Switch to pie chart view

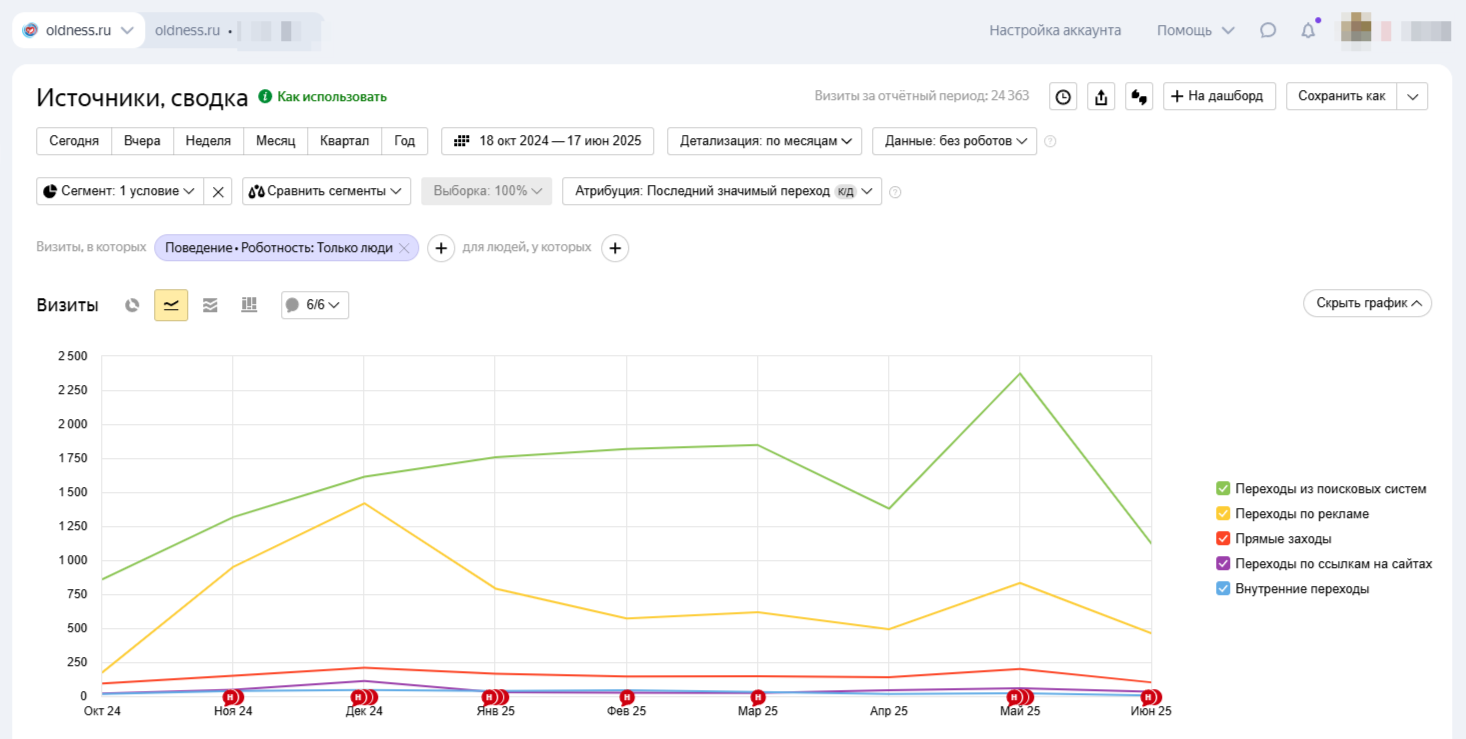132,305
